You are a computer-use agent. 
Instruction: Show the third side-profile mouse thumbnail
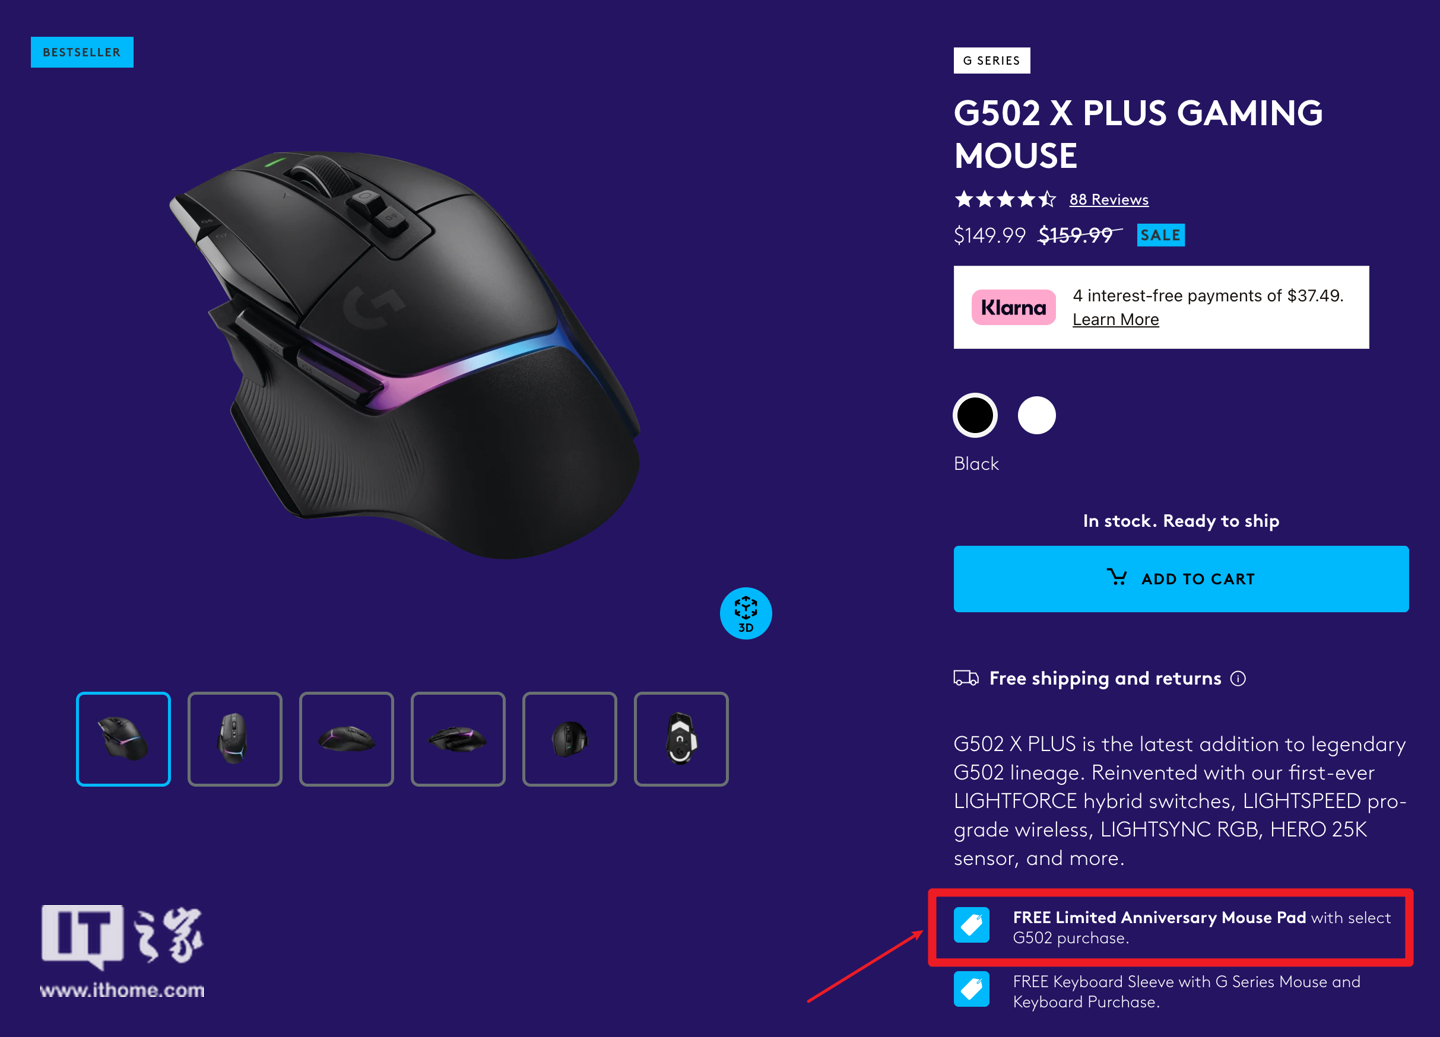[346, 739]
